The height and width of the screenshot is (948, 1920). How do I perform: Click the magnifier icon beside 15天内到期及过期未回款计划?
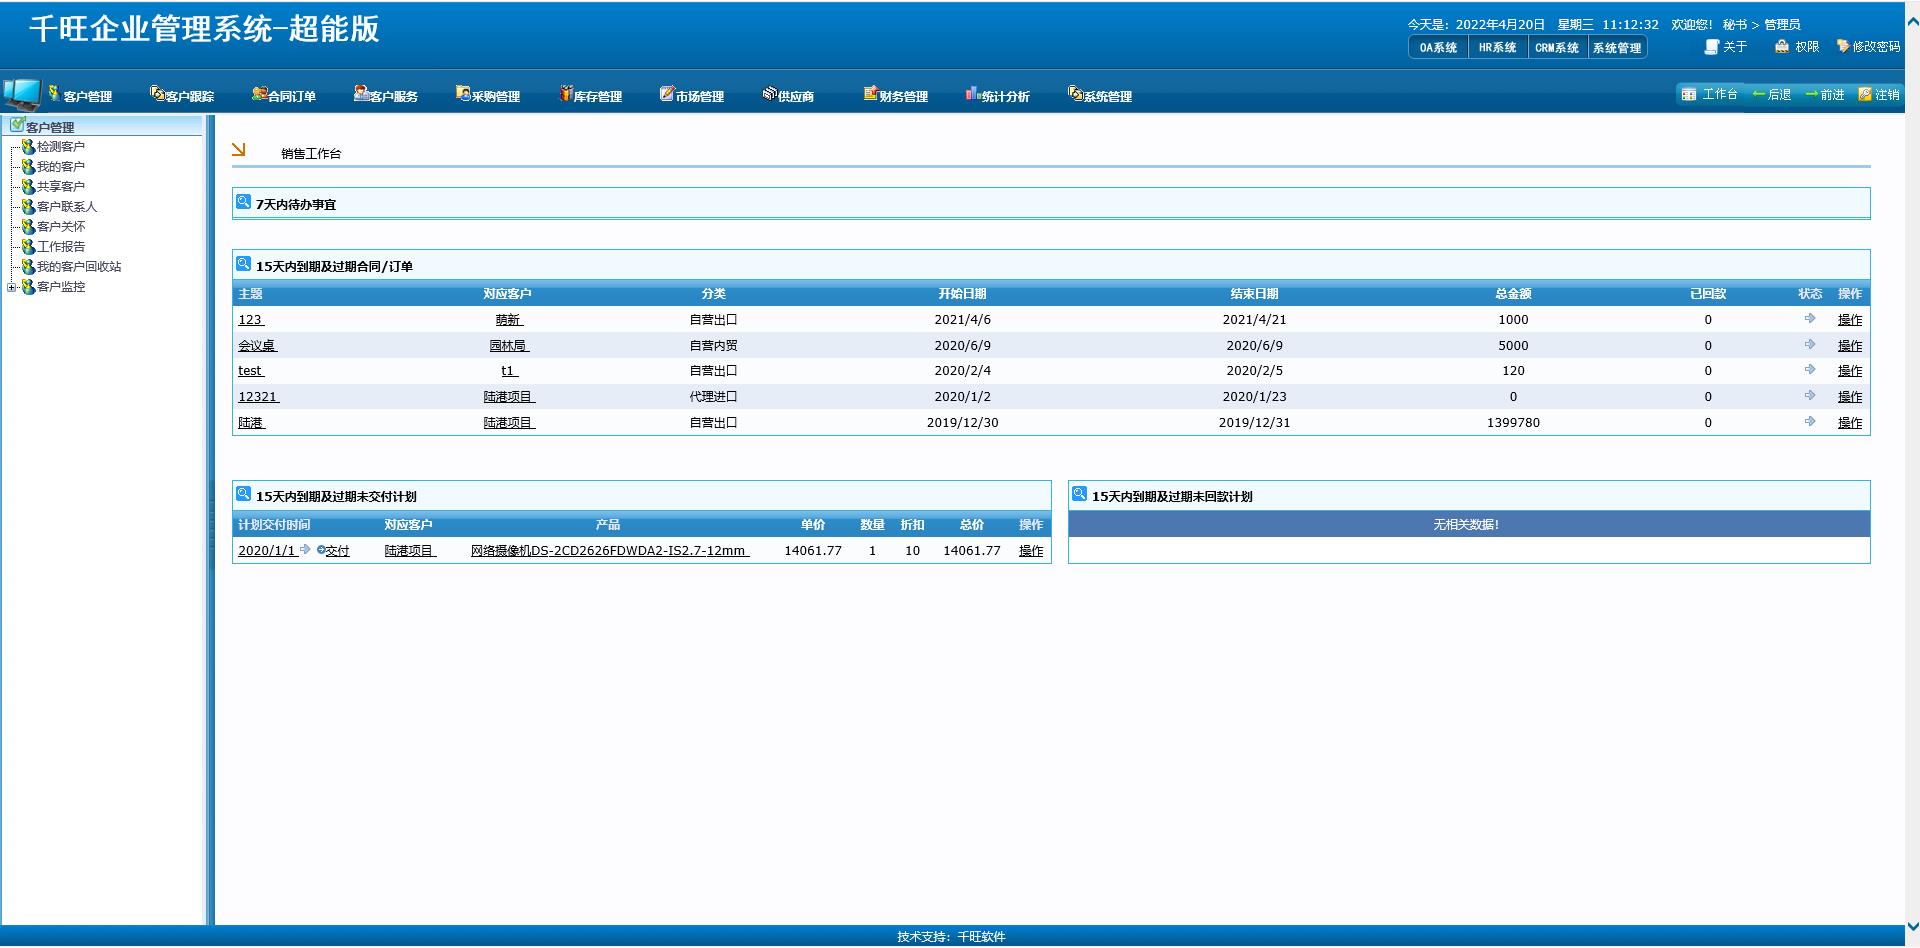point(1079,494)
